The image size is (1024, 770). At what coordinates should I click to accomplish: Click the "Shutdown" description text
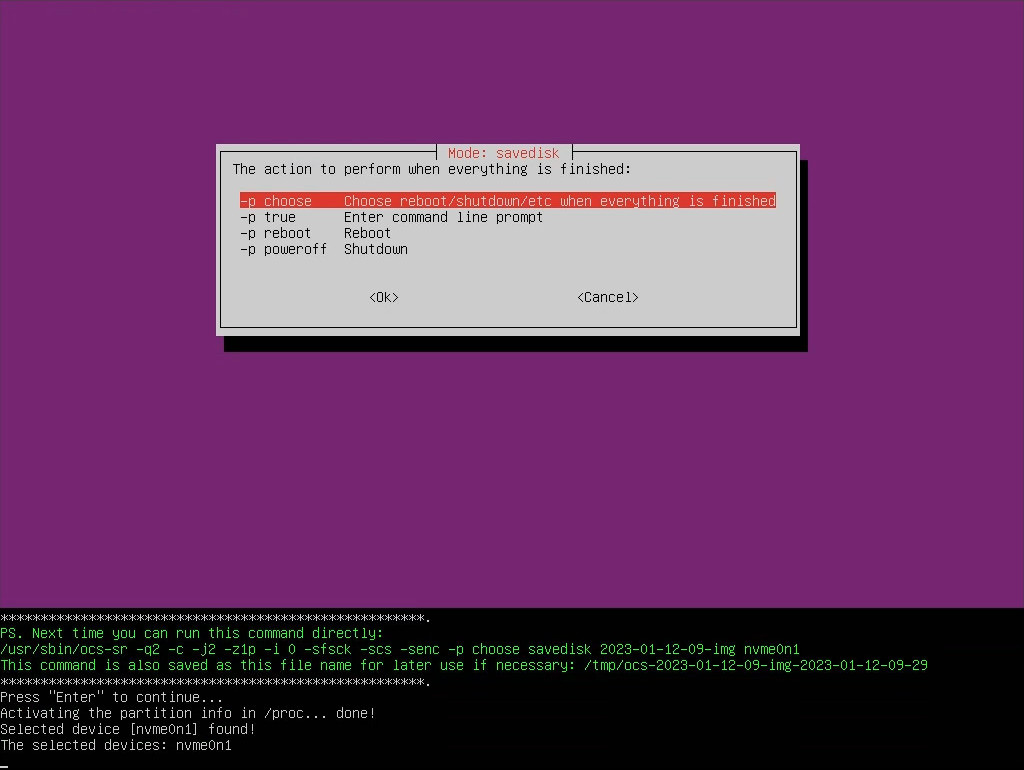click(x=376, y=249)
